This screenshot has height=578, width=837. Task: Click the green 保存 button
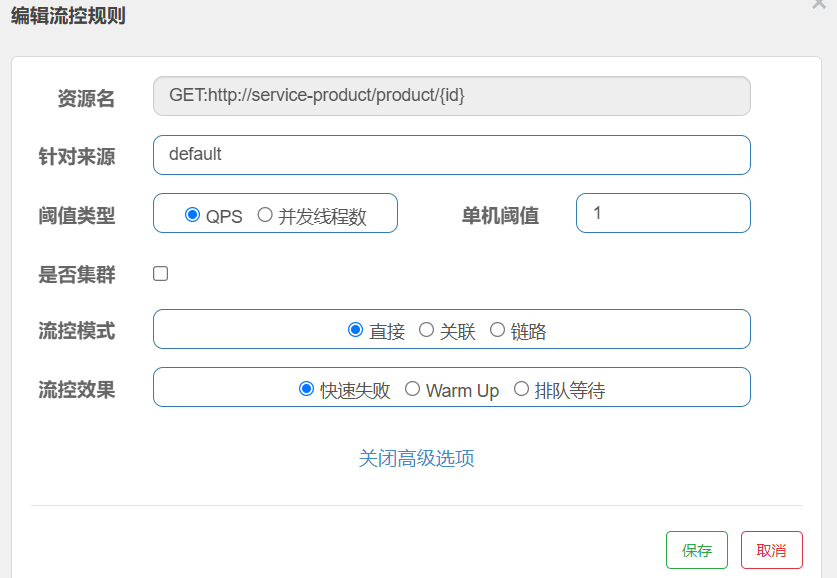697,550
